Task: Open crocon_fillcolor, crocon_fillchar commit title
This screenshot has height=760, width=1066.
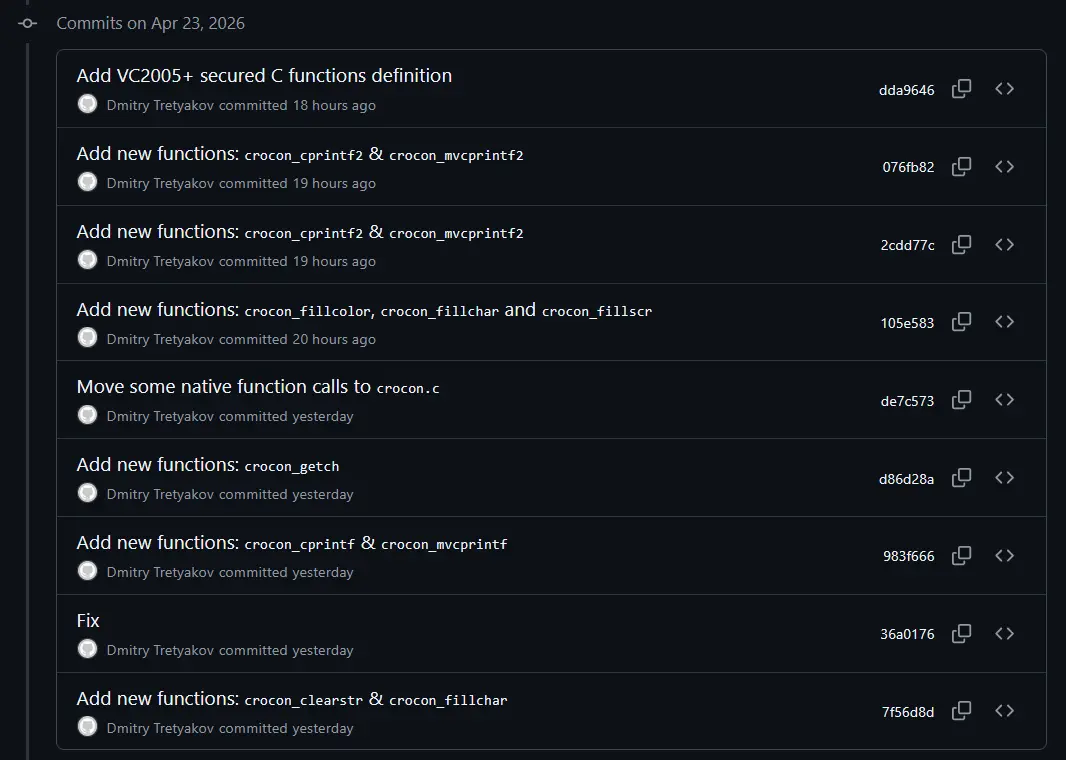Action: tap(364, 310)
